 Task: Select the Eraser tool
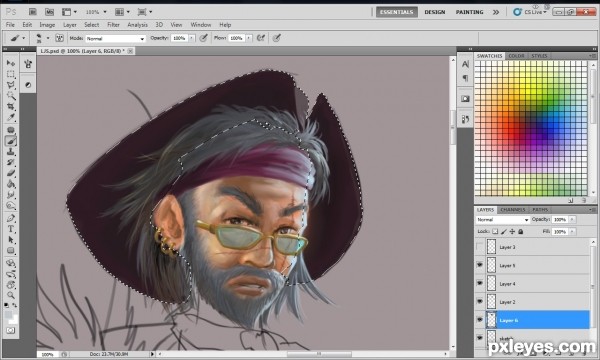[11, 173]
